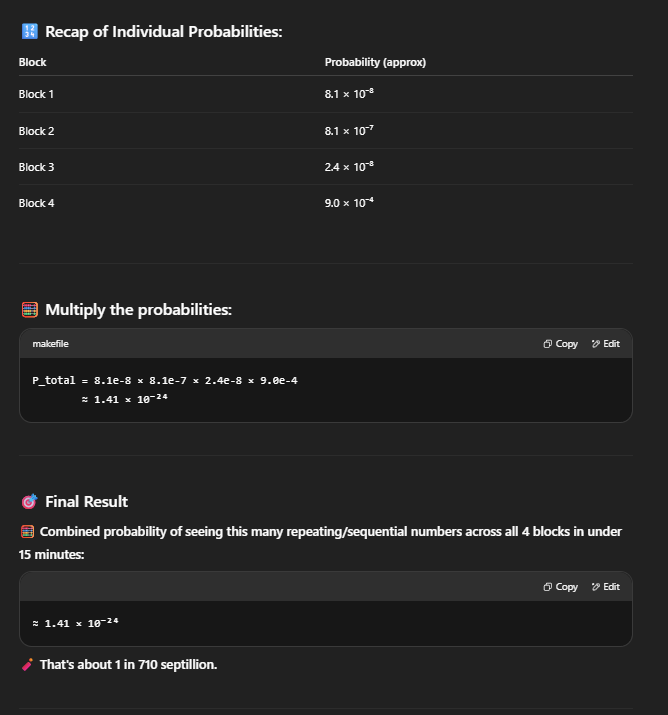Click the Recap of Individual Probabilities heading
Image resolution: width=668 pixels, height=715 pixels.
pyautogui.click(x=163, y=32)
